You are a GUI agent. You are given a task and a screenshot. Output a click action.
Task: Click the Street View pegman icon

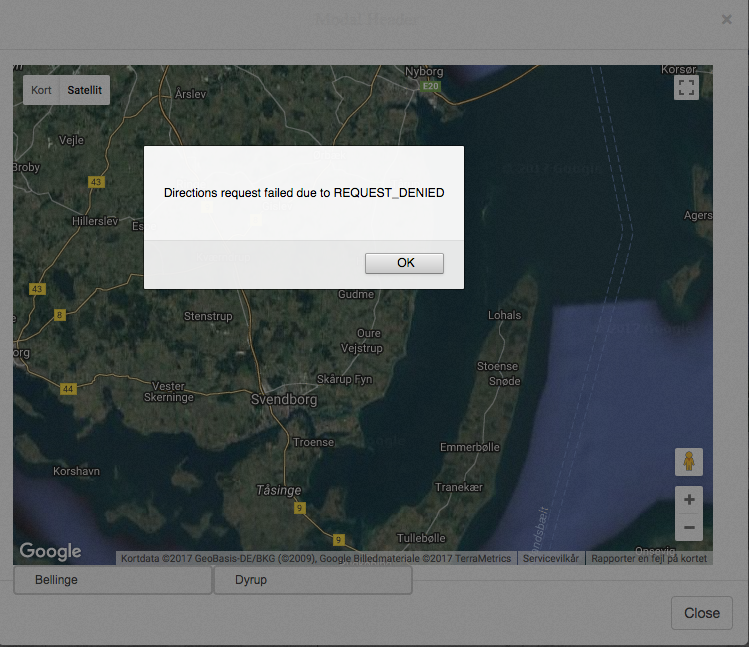(x=688, y=462)
